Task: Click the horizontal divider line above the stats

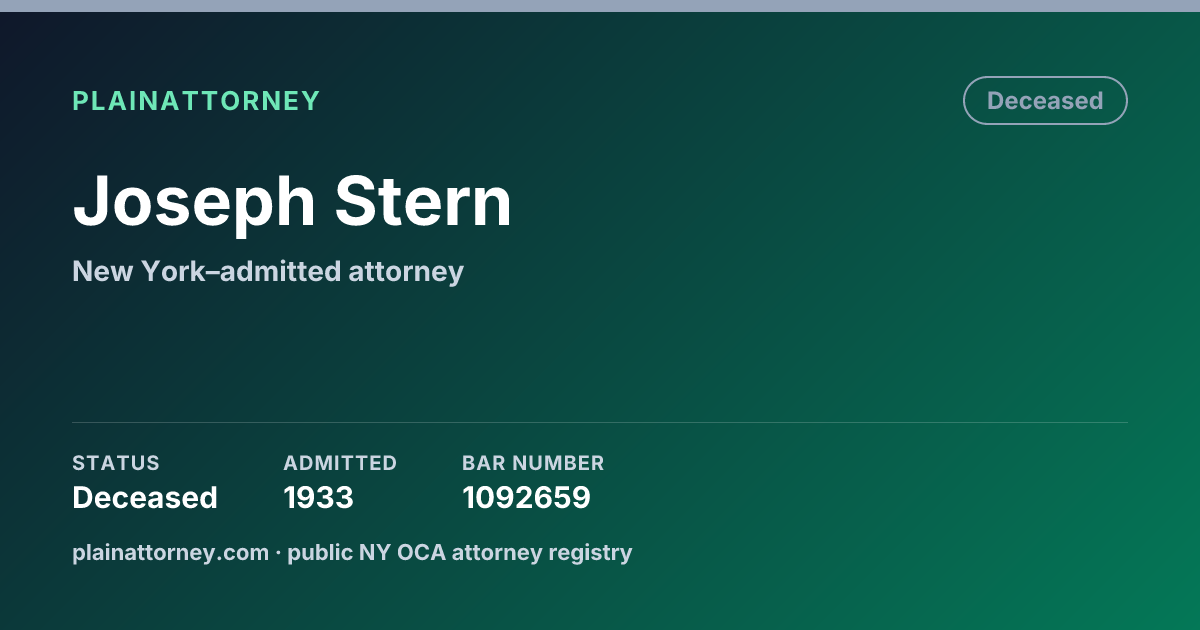Action: click(600, 422)
